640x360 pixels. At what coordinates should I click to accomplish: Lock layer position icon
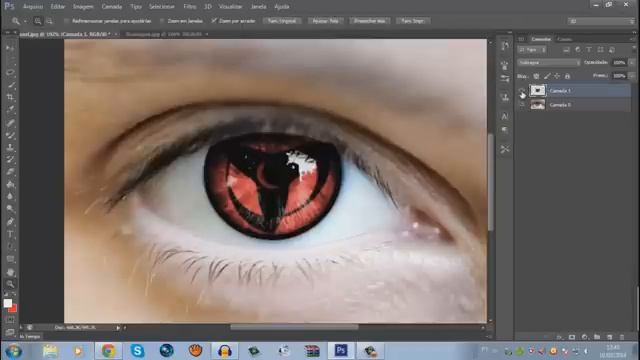coord(557,76)
